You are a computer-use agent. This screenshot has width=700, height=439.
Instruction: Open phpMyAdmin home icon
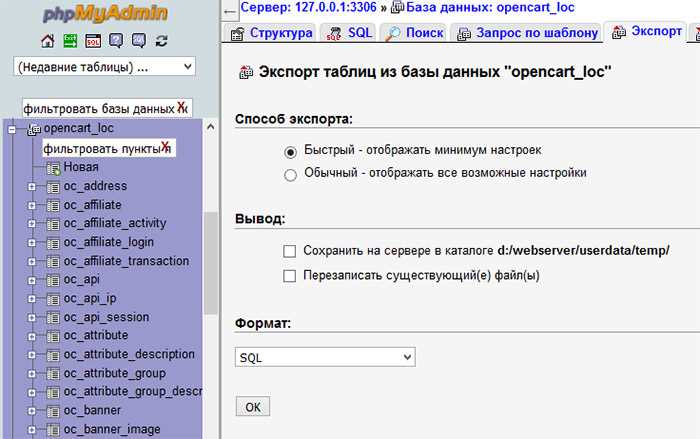(48, 41)
